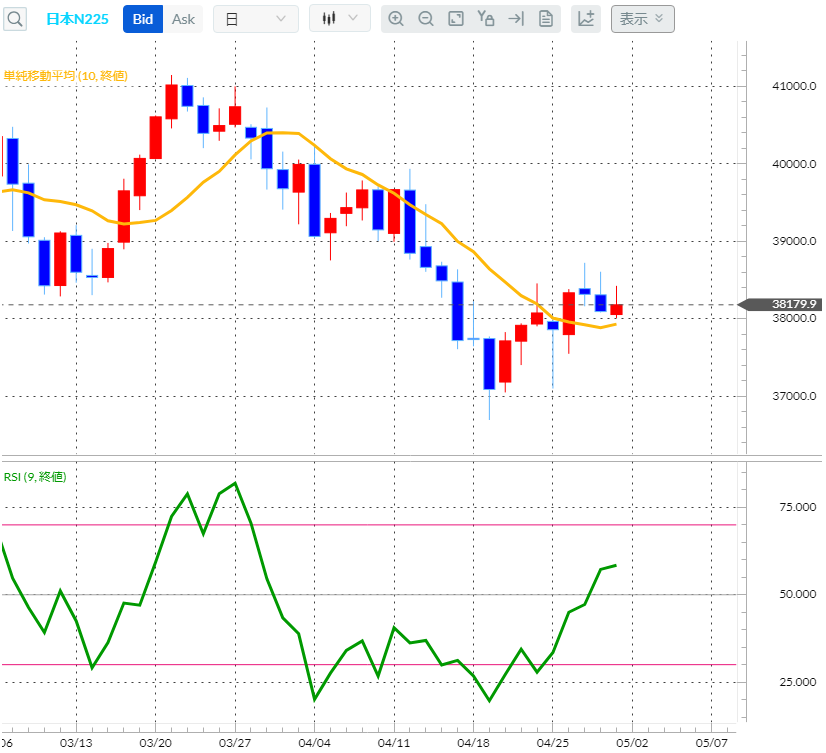This screenshot has height=753, width=826.
Task: Click the RSI (9, 終値) indicator label
Action: [x=33, y=477]
